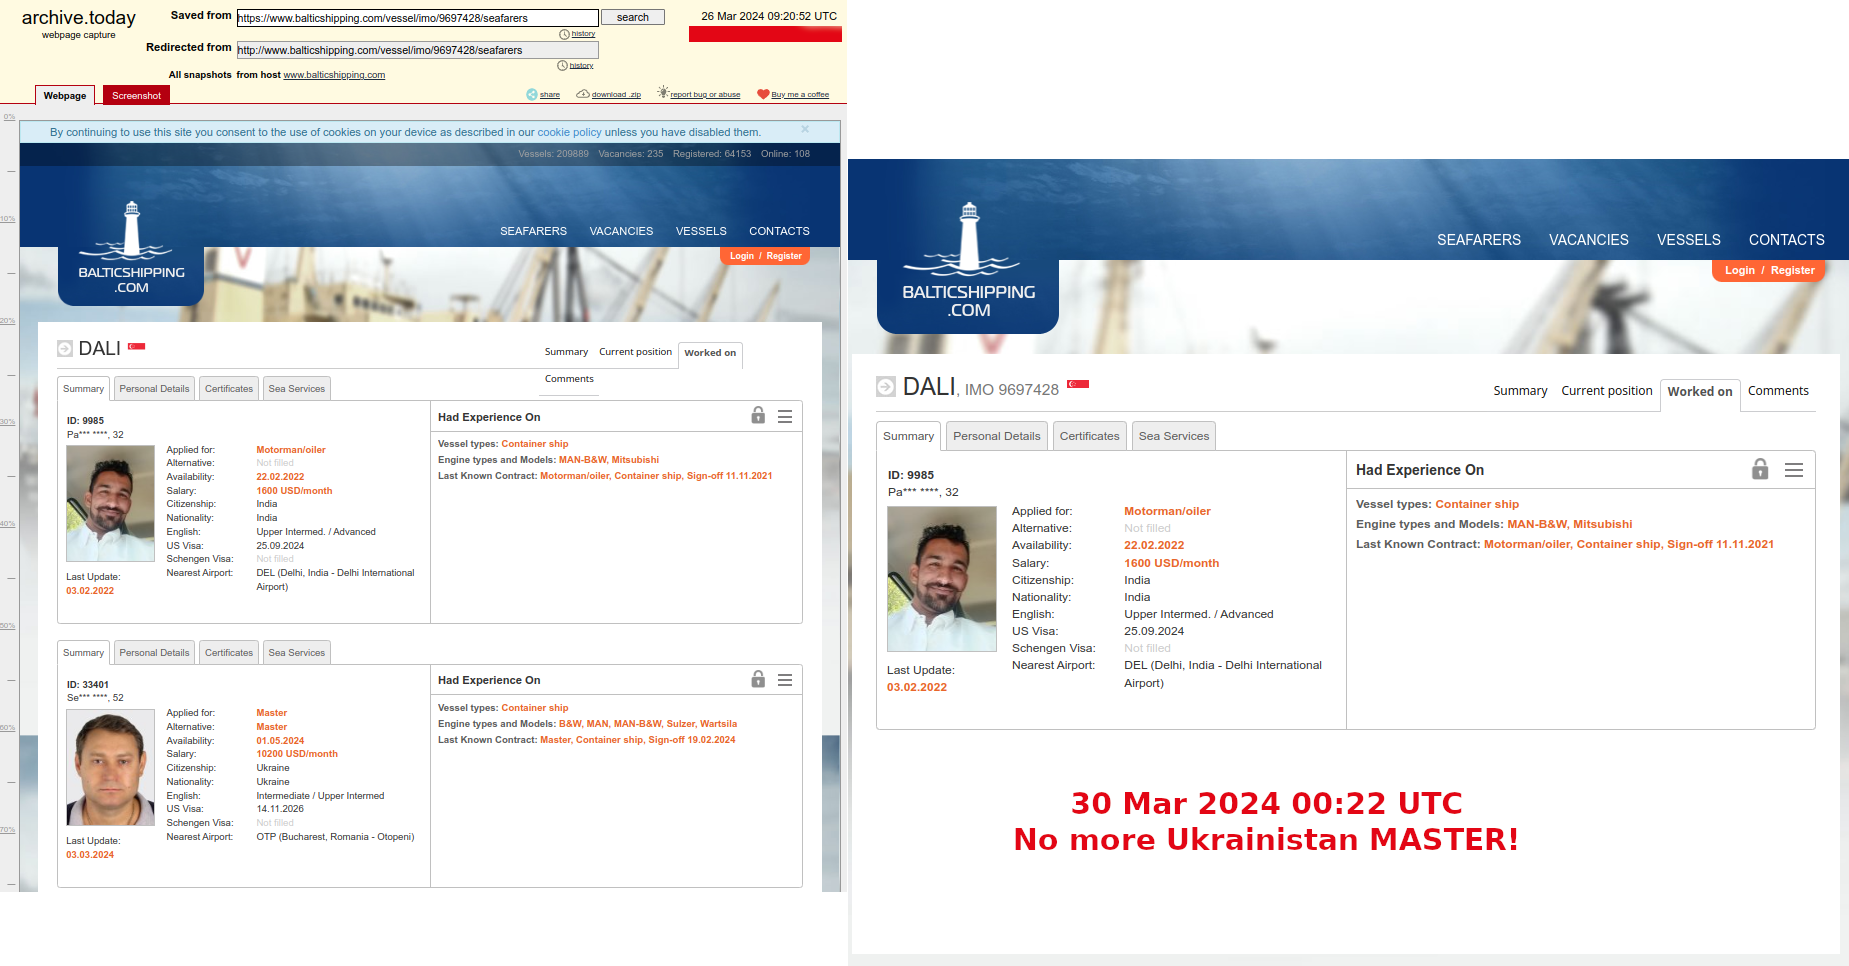Open Current position tab in left capture
Screen dimensions: 1849x966
pos(635,352)
